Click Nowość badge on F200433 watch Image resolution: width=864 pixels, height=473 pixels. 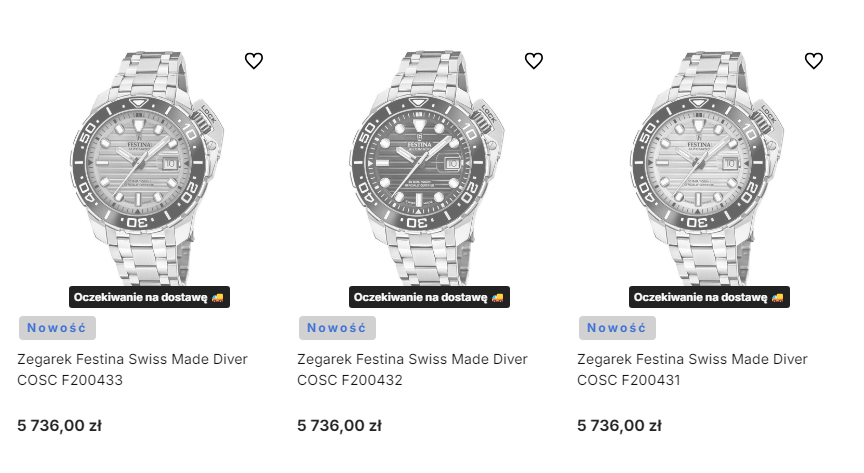click(x=57, y=328)
